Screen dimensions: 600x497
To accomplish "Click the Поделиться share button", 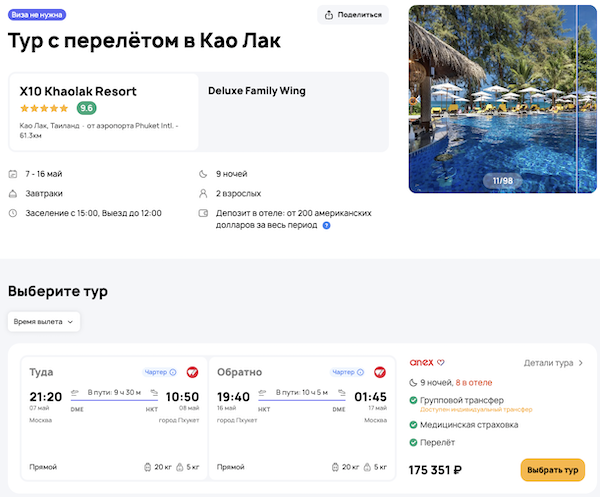I will tap(352, 14).
